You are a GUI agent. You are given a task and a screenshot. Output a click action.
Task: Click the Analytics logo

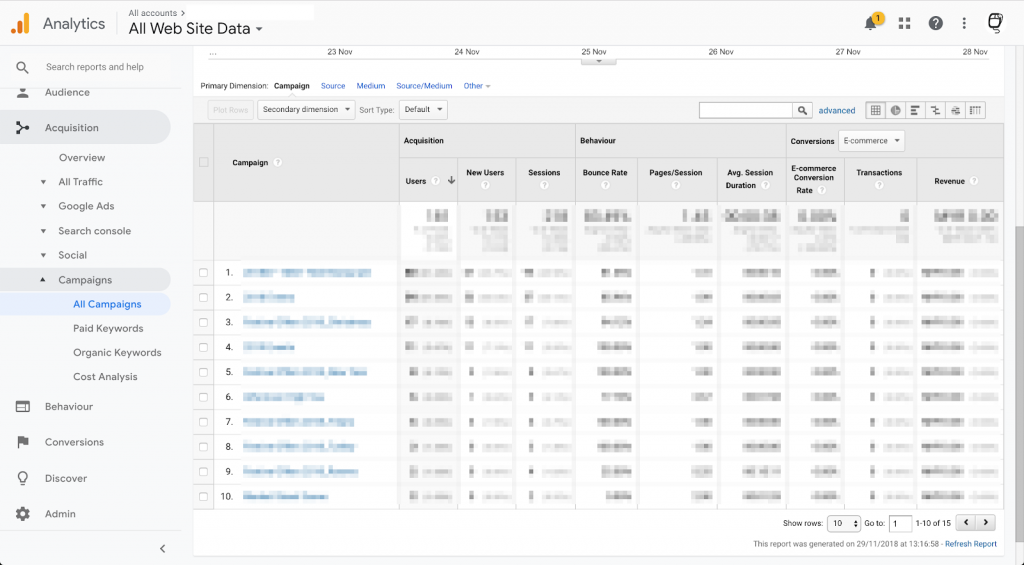(x=21, y=24)
